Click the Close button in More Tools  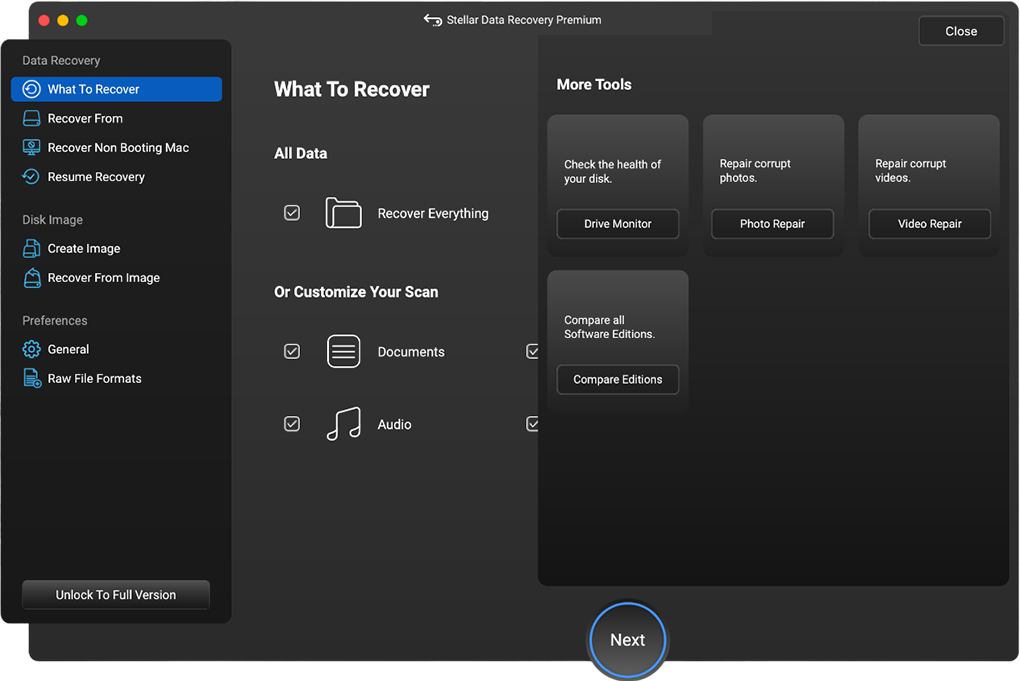[961, 31]
